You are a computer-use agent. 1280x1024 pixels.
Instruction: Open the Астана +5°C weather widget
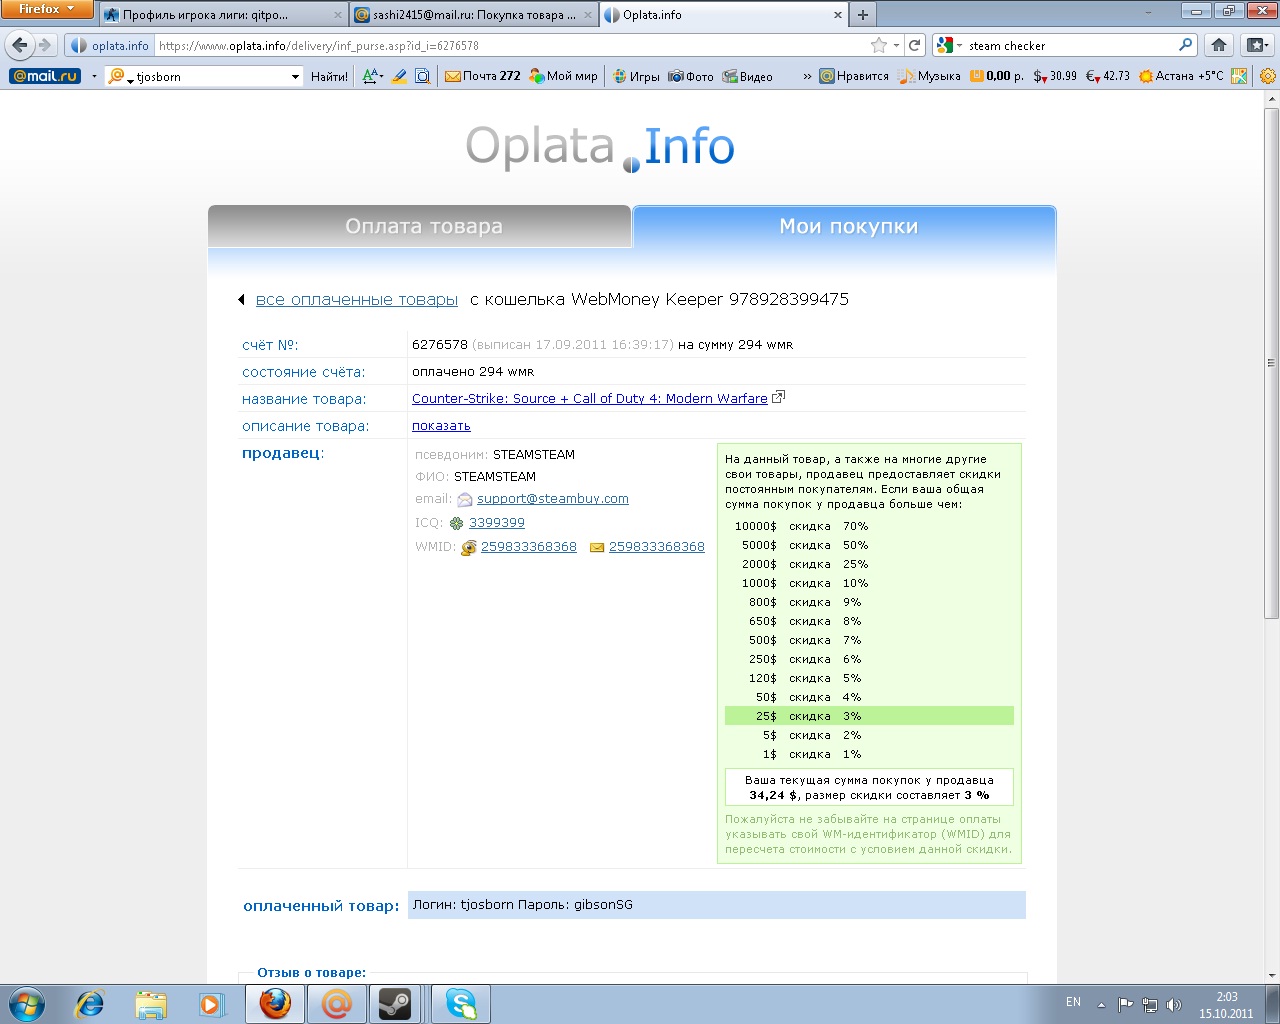(x=1181, y=76)
